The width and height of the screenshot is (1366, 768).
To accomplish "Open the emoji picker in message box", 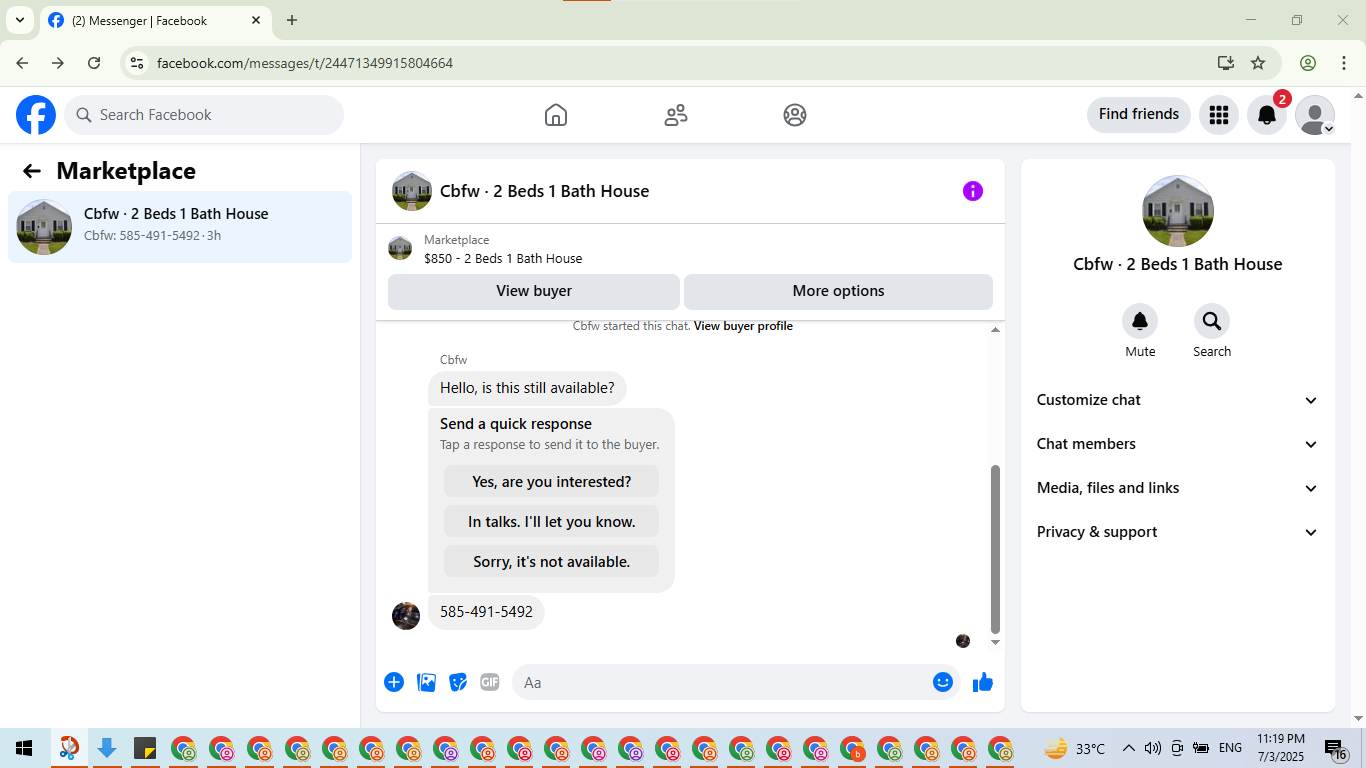I will point(943,682).
